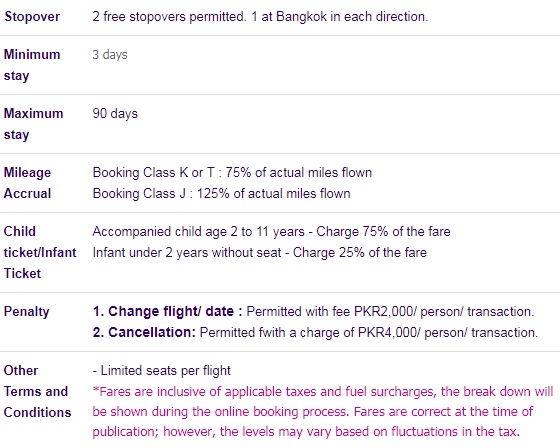
Task: Click the Limited seats per flight line
Action: coord(161,370)
